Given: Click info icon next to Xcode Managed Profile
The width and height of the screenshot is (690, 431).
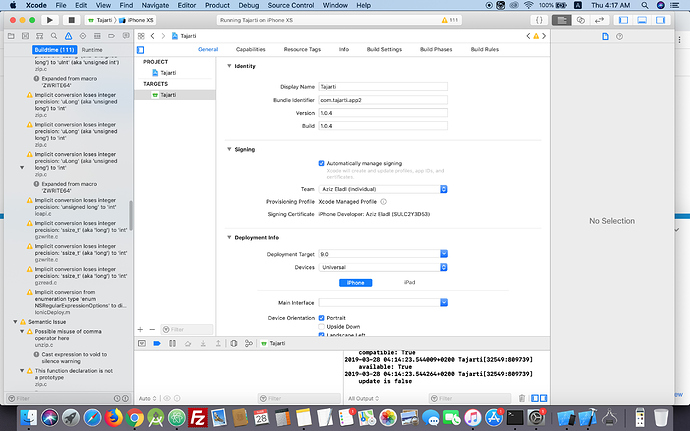Looking at the screenshot, I should (x=383, y=202).
